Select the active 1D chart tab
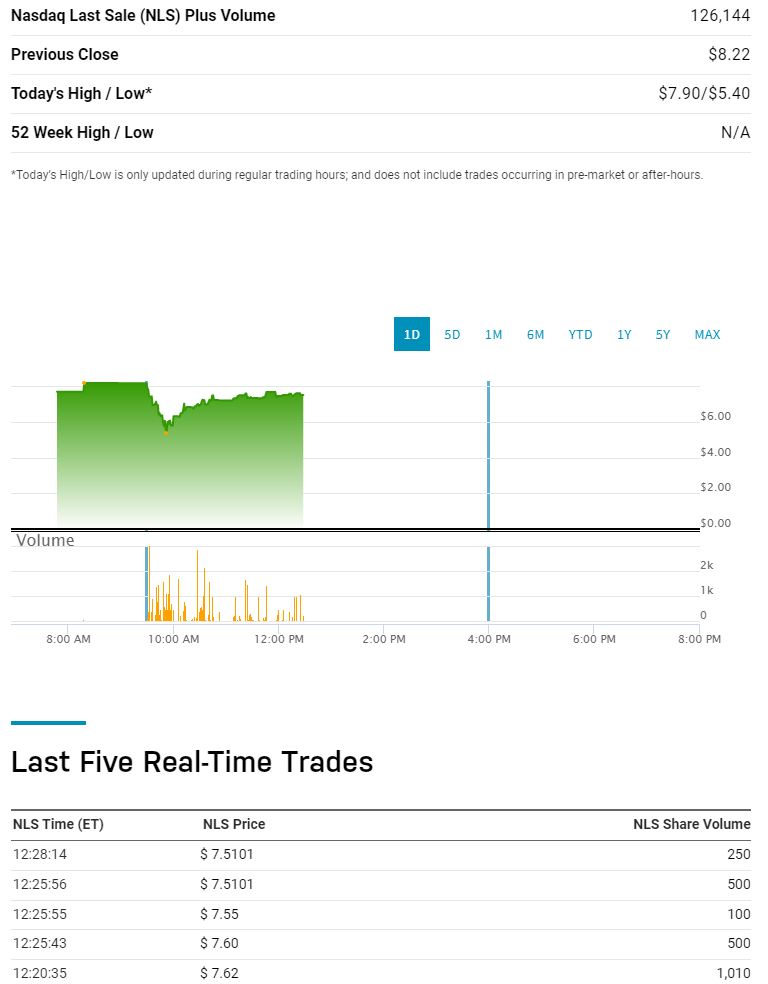The height and width of the screenshot is (984, 768). [411, 334]
